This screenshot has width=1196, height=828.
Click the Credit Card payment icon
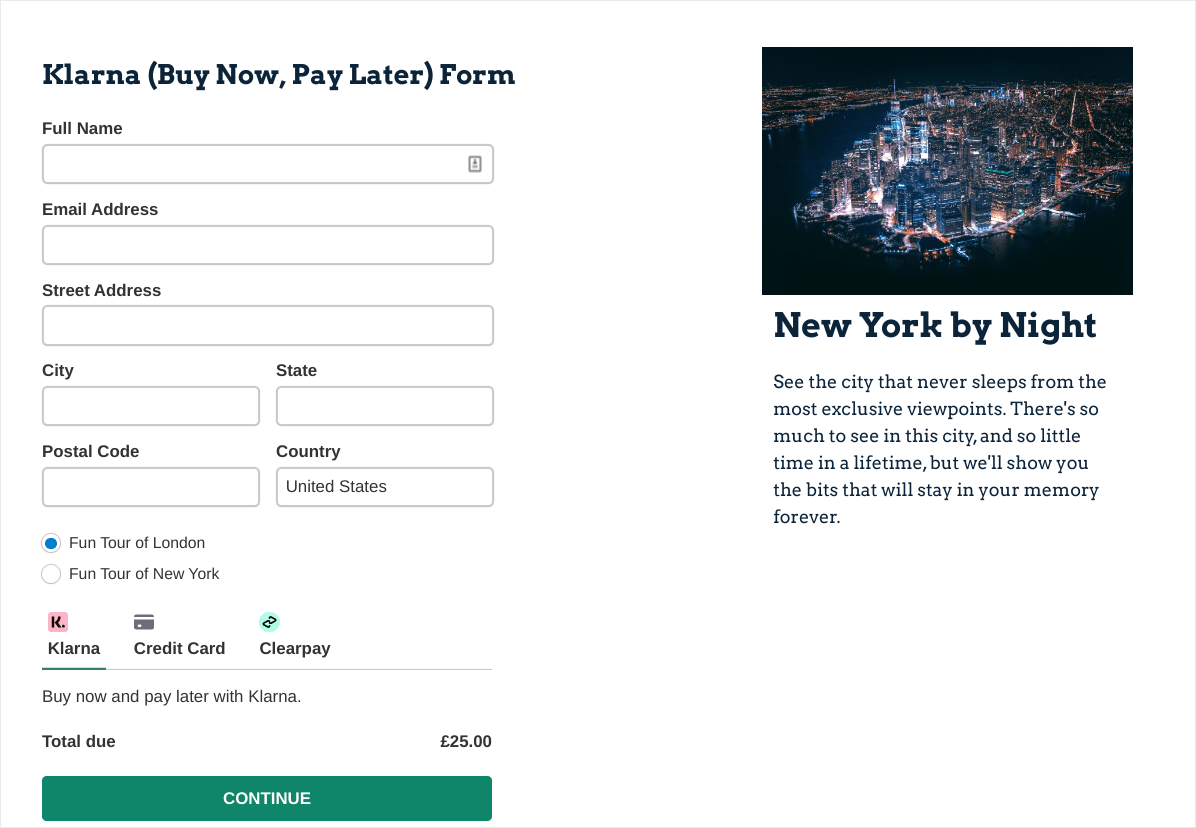click(x=143, y=621)
